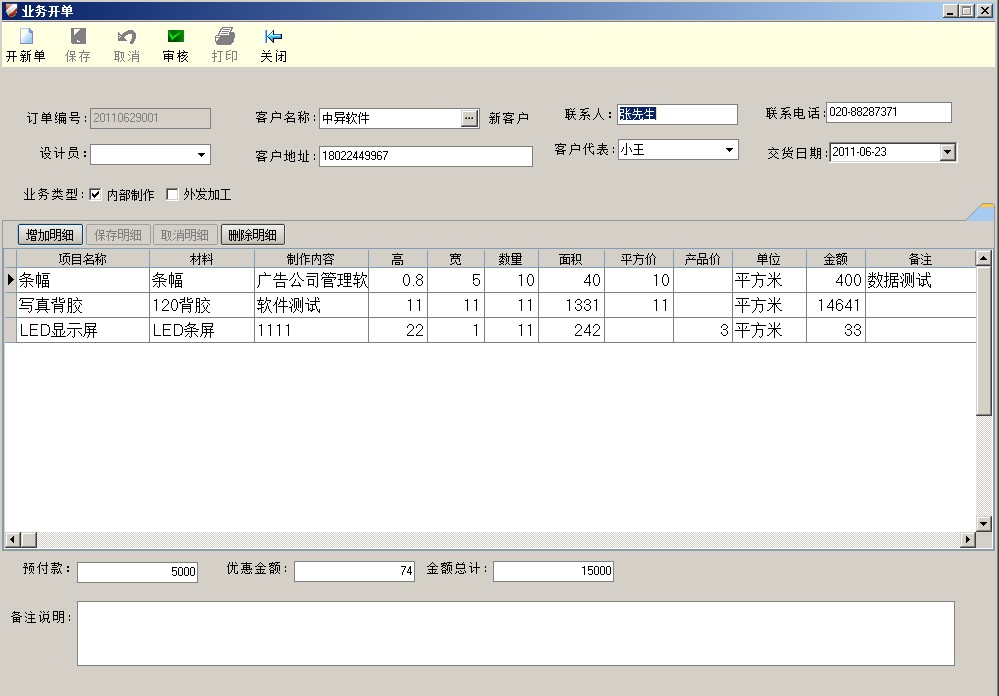Select the 写真背胶 row in table
The height and width of the screenshot is (696, 999).
83,306
